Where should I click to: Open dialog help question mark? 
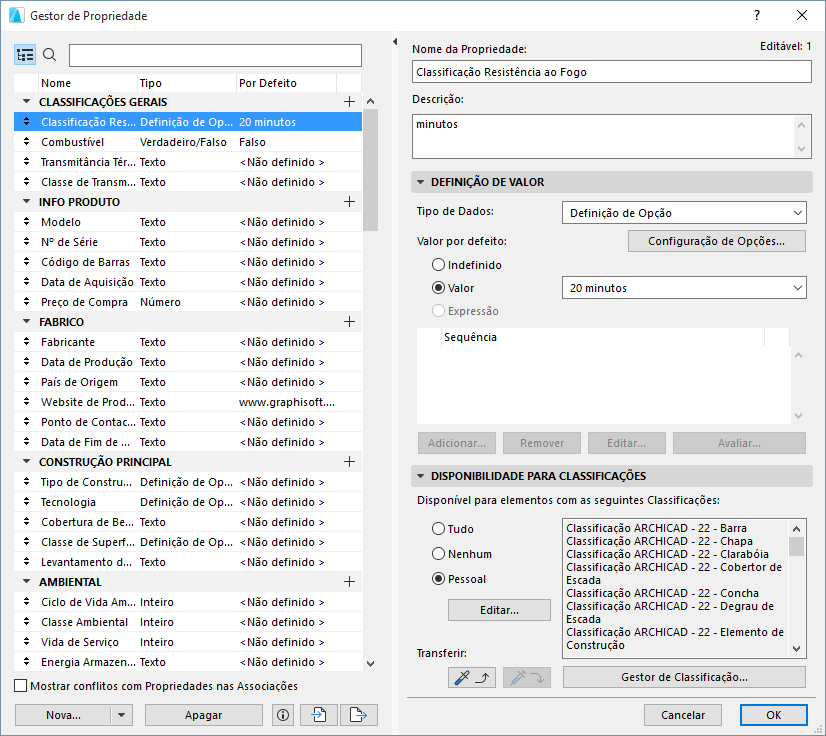point(757,15)
